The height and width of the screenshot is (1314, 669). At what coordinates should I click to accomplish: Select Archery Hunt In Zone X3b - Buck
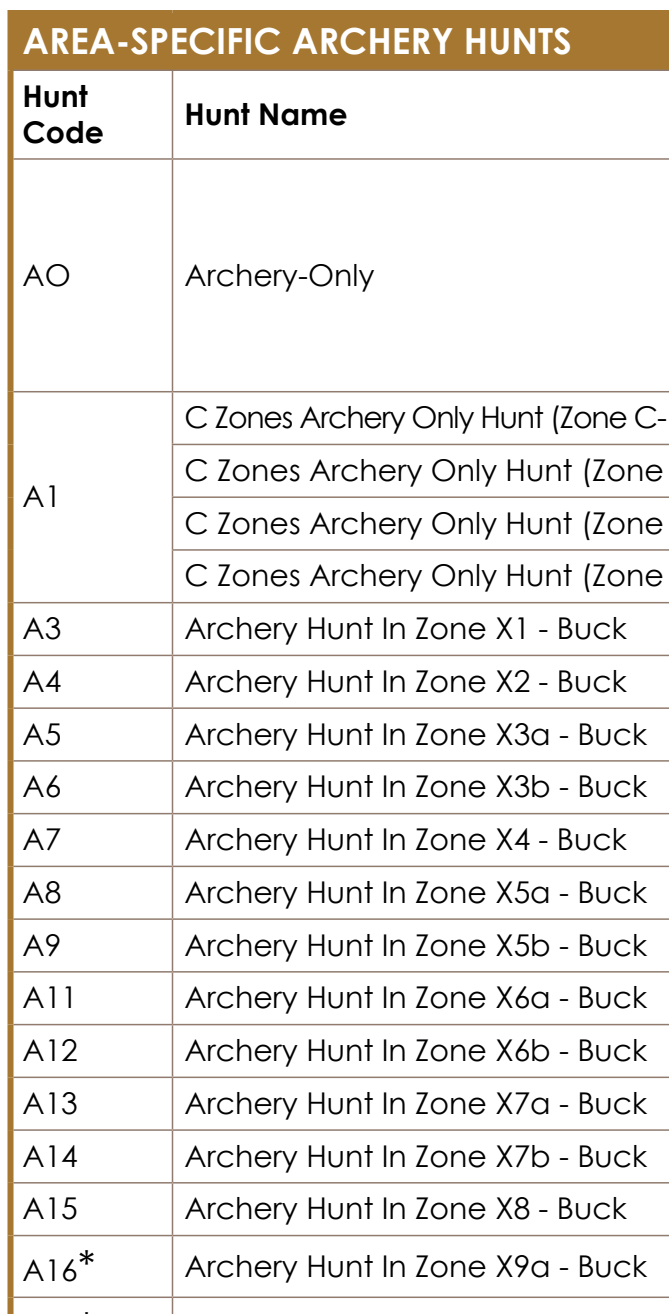click(x=416, y=787)
